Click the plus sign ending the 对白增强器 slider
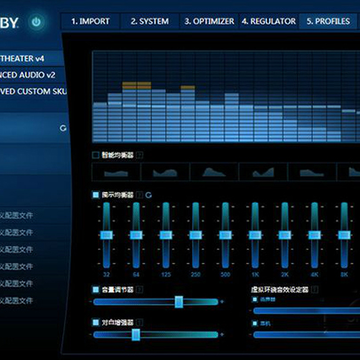 (222, 334)
